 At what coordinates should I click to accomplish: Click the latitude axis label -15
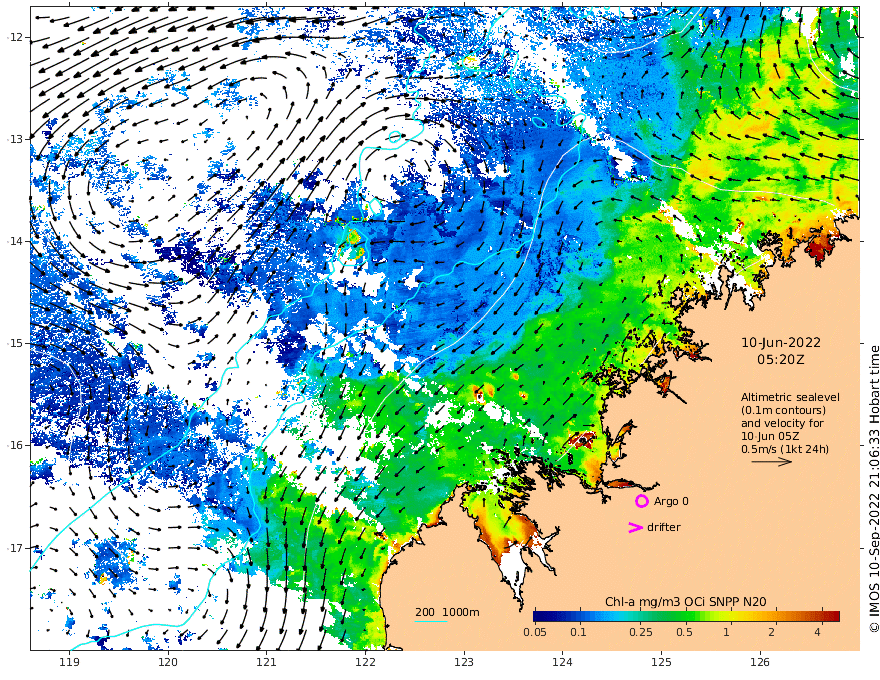tap(14, 343)
